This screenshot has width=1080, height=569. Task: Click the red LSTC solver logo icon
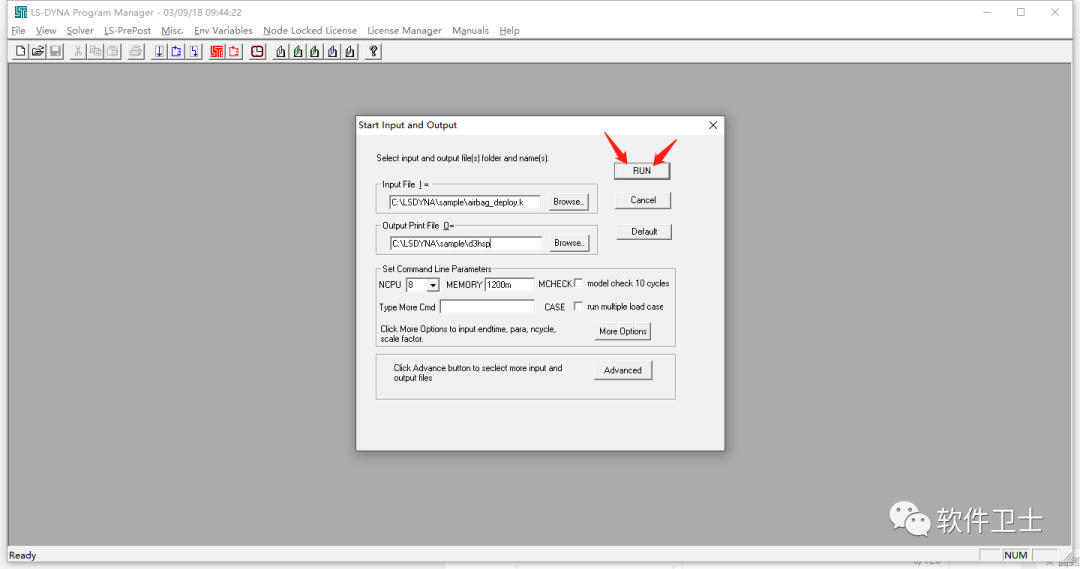pyautogui.click(x=217, y=52)
